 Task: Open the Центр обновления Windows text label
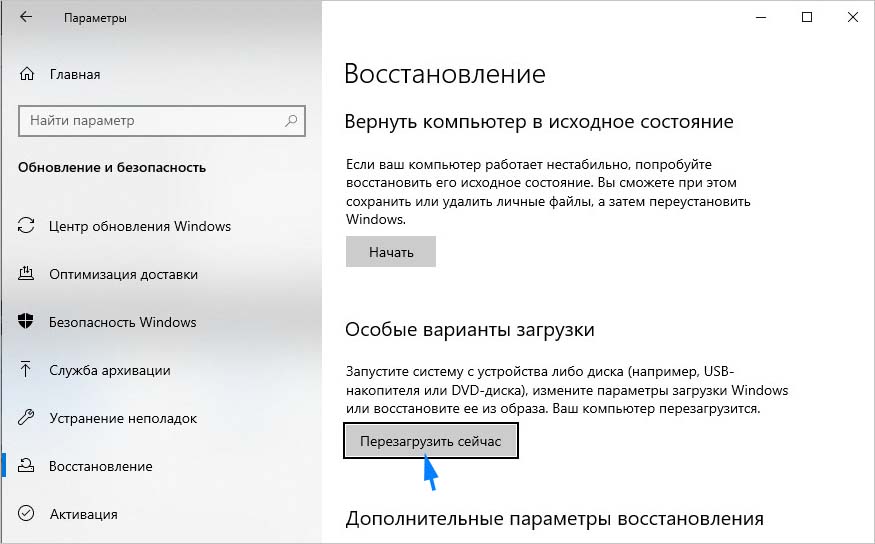pyautogui.click(x=140, y=226)
